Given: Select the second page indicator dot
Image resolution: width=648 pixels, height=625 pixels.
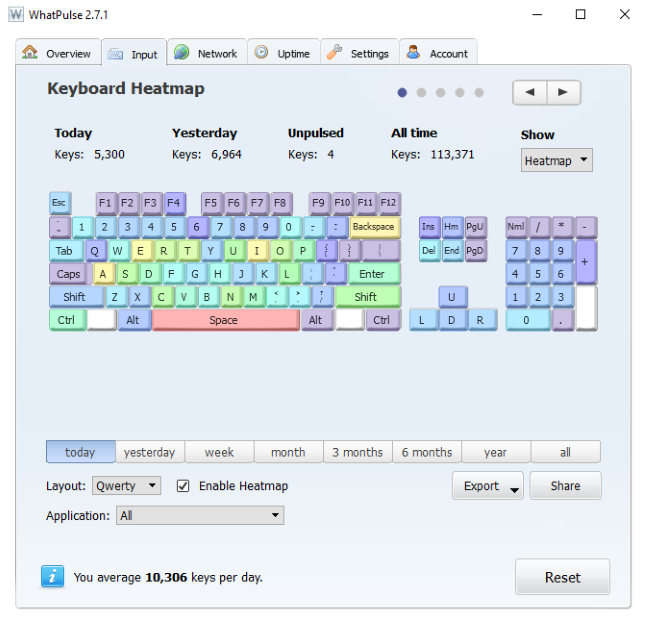Looking at the screenshot, I should pyautogui.click(x=422, y=93).
